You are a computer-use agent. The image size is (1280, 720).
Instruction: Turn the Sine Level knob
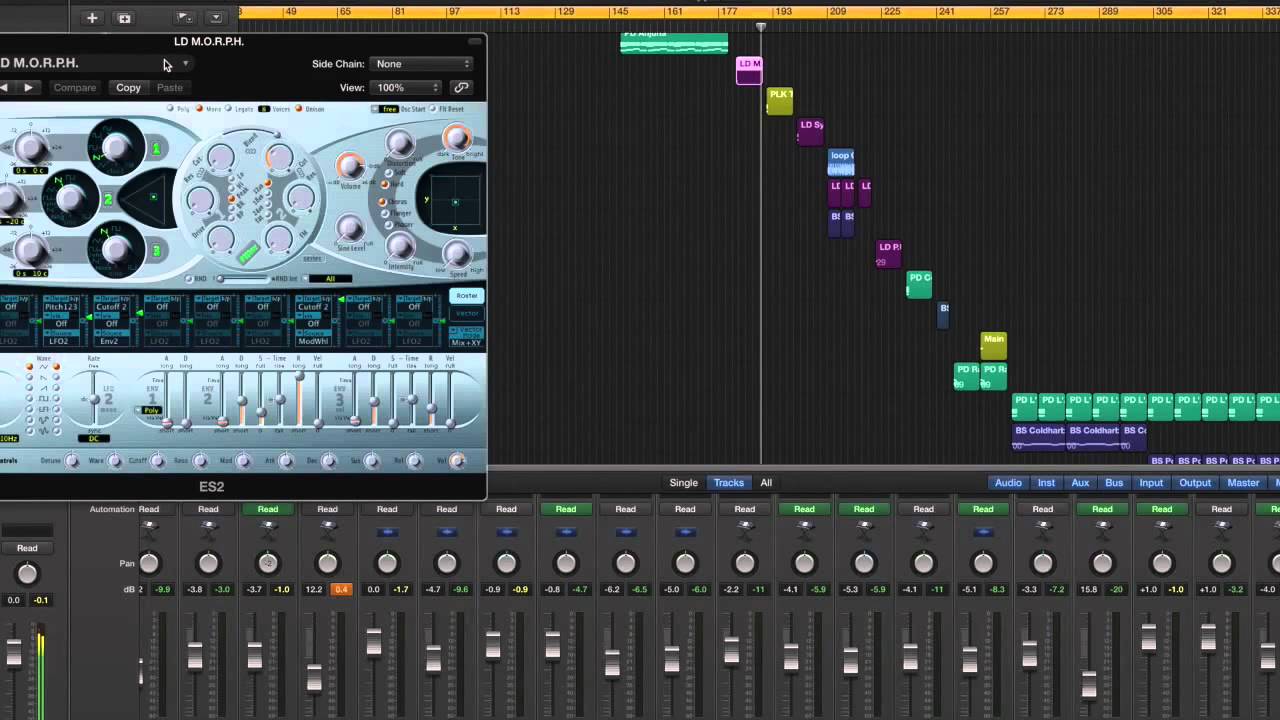click(350, 229)
